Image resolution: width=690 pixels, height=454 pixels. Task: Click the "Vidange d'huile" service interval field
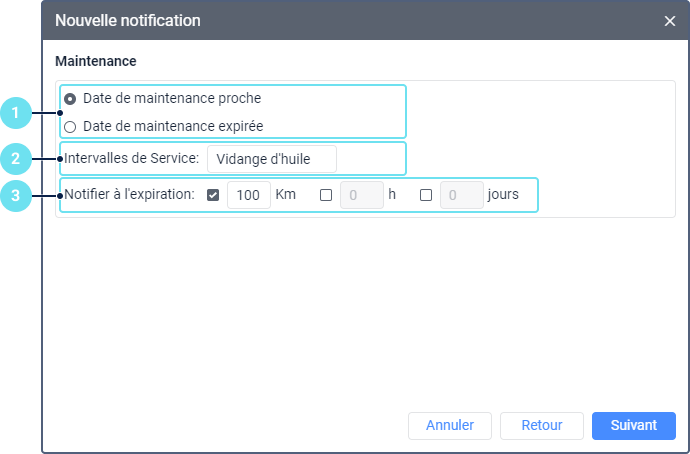272,159
